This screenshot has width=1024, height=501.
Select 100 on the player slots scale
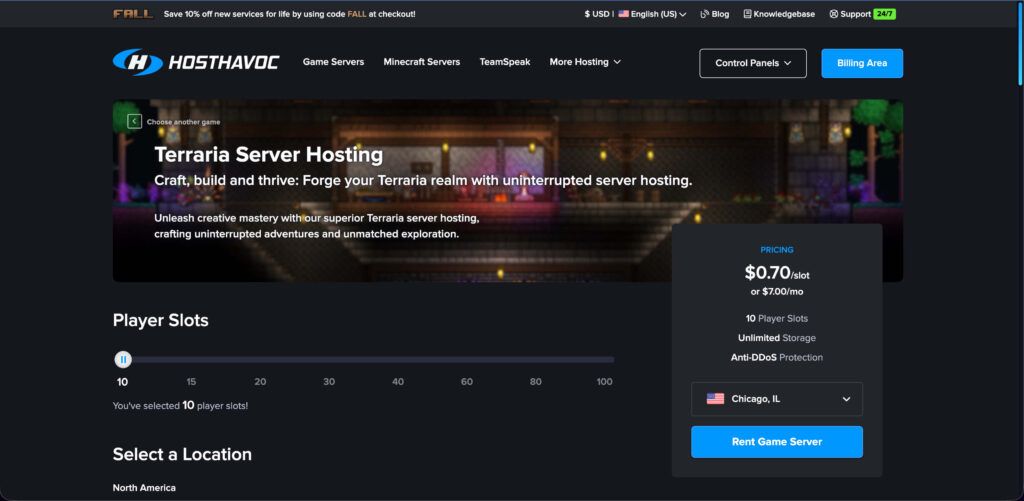click(604, 382)
